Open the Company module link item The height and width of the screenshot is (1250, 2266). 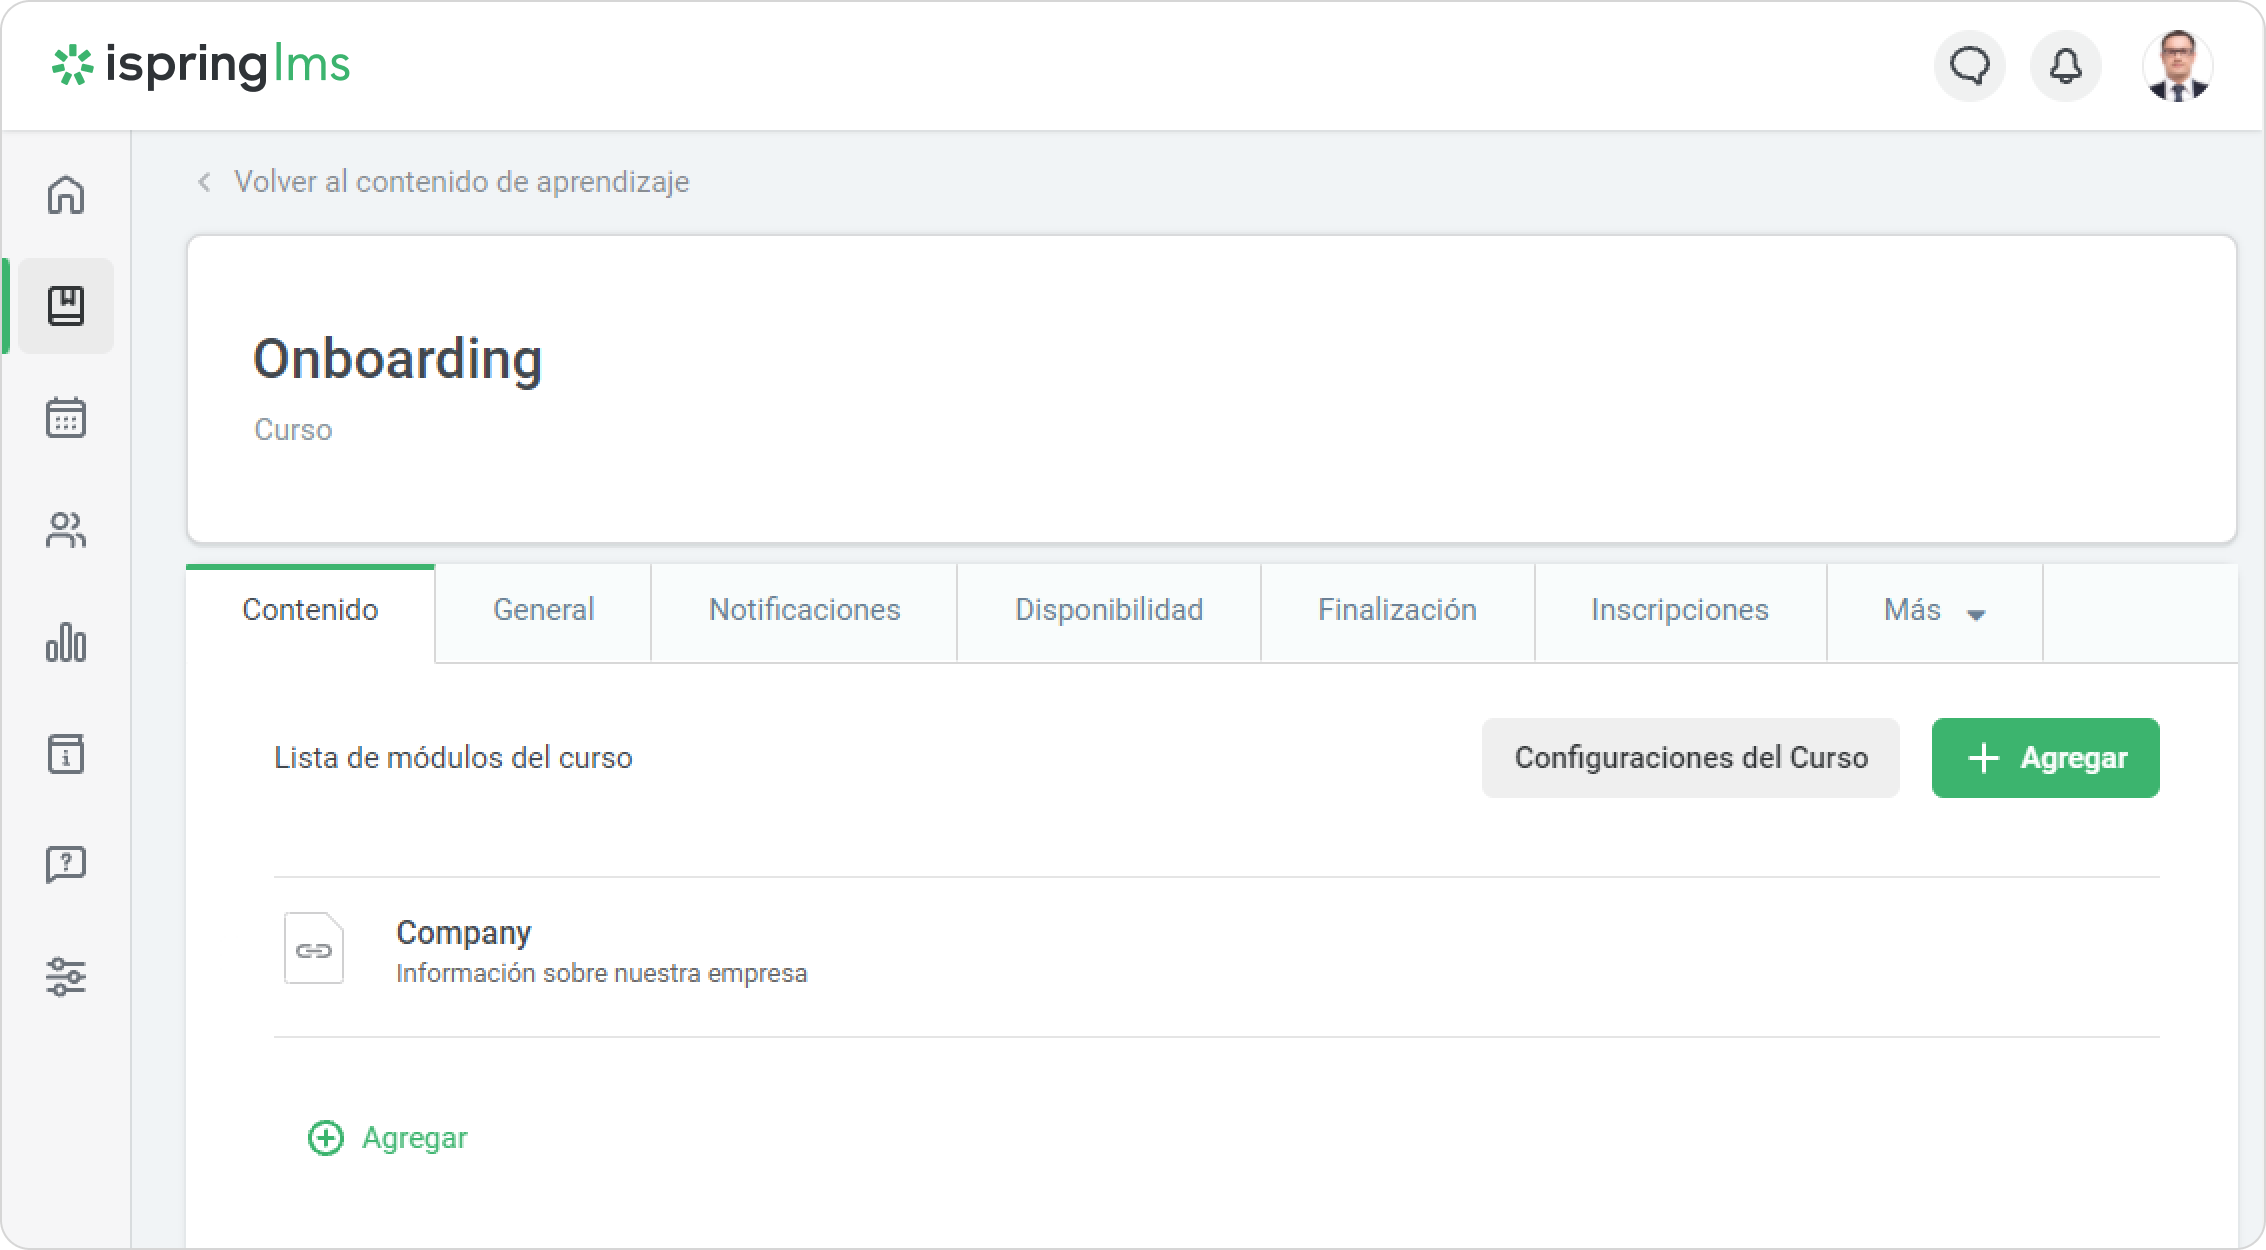tap(464, 933)
